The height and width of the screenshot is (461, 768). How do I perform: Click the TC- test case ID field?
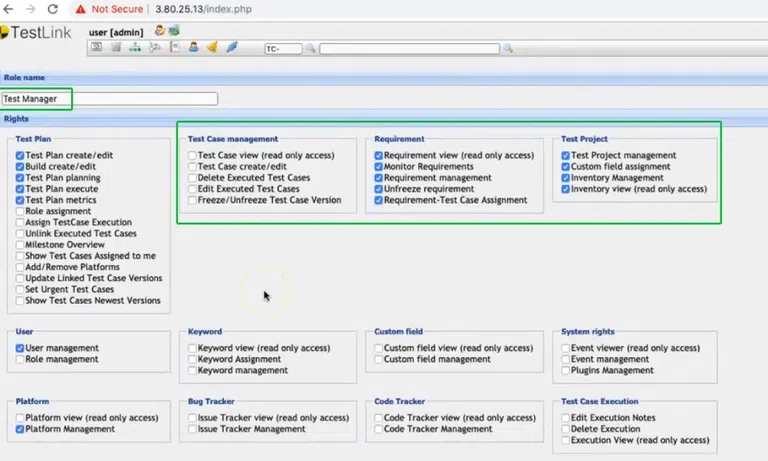coord(283,49)
